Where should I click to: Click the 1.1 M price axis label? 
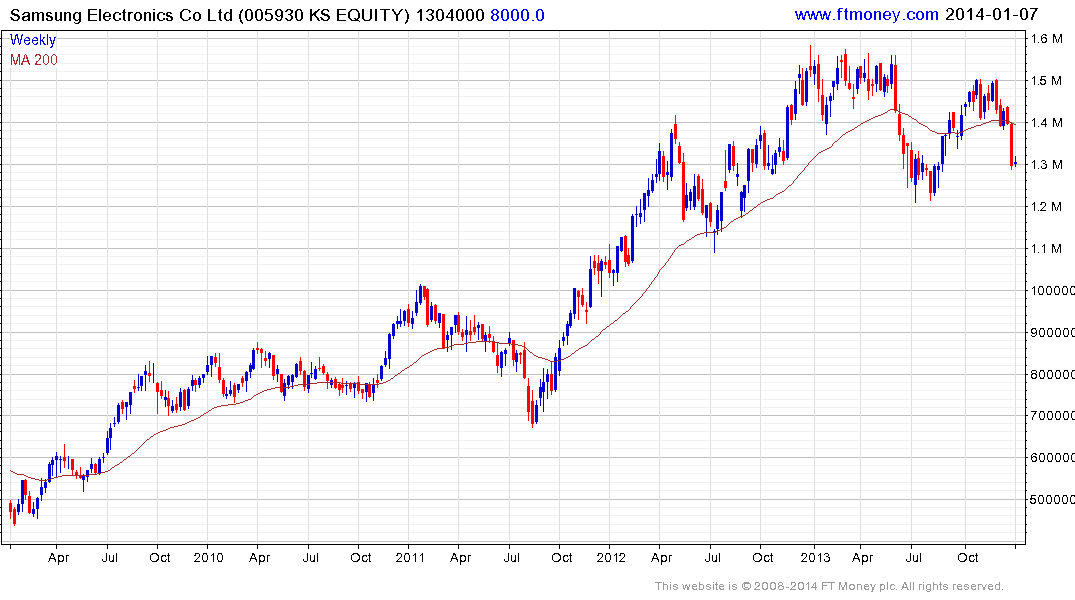coord(1047,248)
